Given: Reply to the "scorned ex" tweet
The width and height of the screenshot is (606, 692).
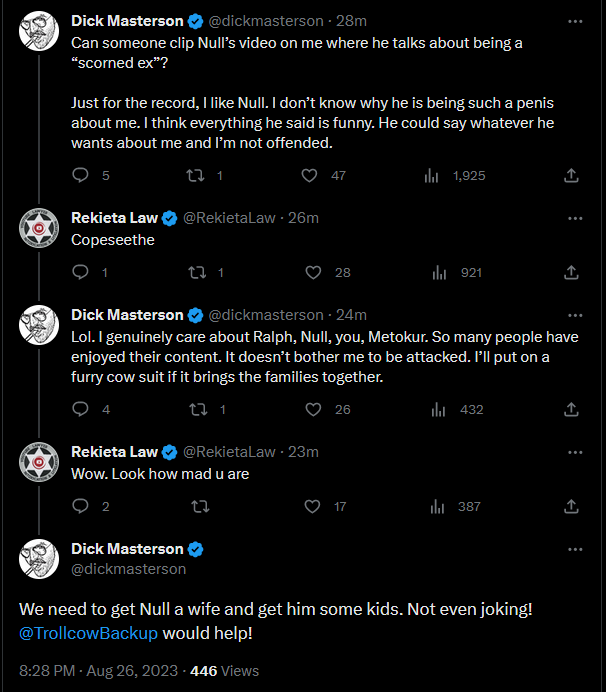Looking at the screenshot, I should coord(82,175).
